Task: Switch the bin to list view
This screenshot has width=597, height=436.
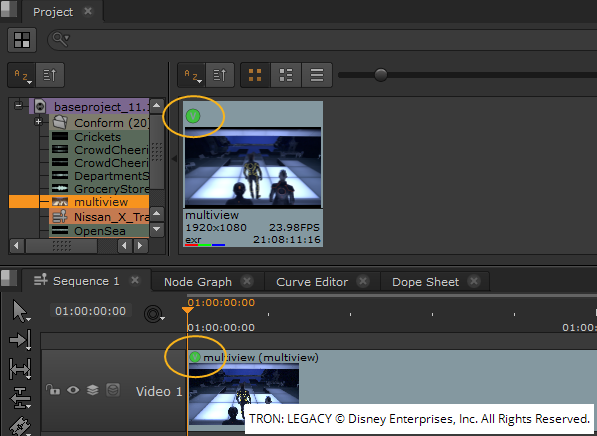Action: [x=317, y=75]
